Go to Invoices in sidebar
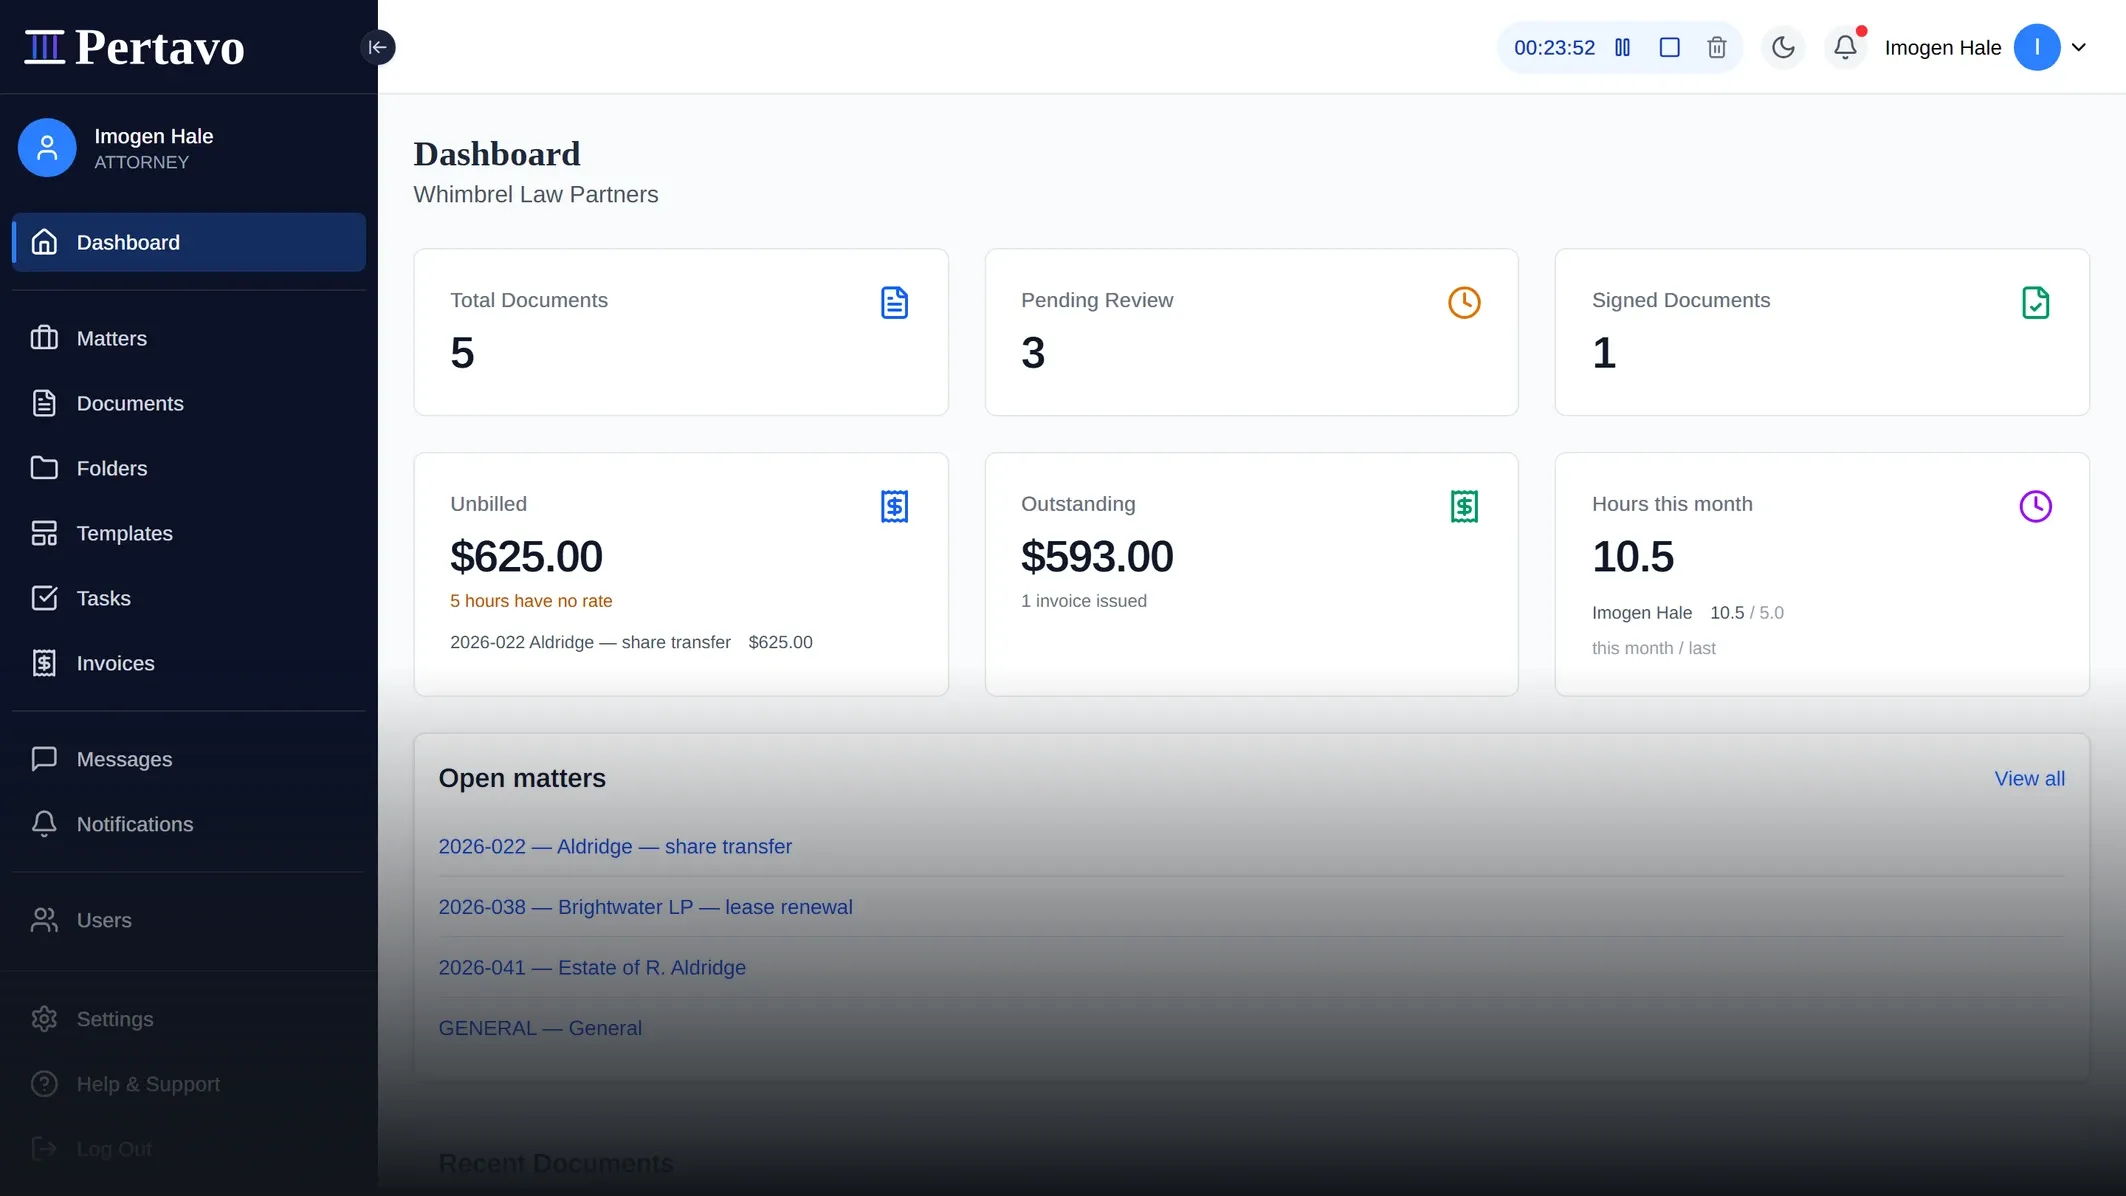 click(x=189, y=663)
